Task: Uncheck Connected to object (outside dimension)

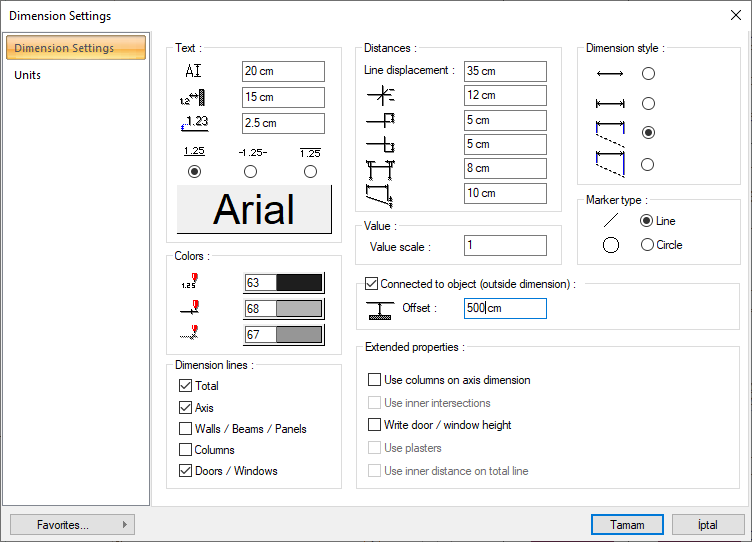Action: click(x=373, y=284)
